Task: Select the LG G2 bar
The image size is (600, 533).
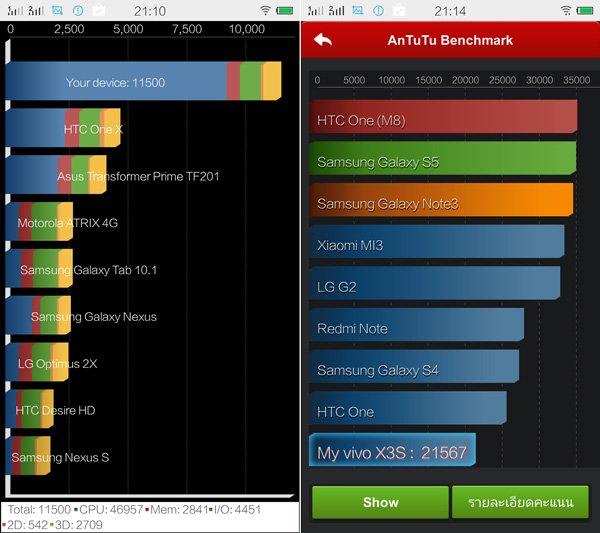Action: 435,283
